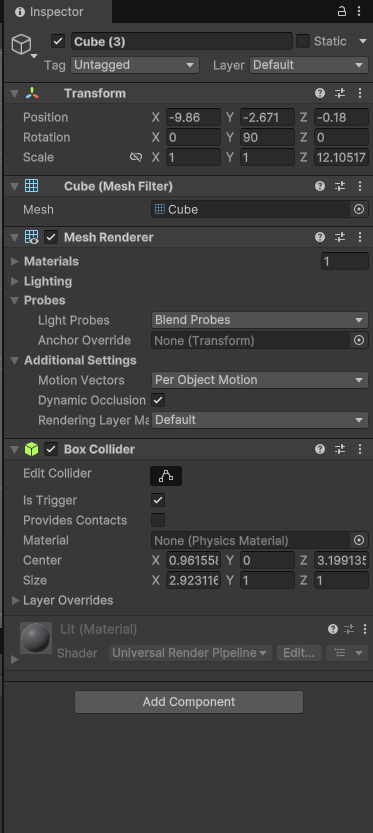Open Mesh Filter help icon

point(320,186)
